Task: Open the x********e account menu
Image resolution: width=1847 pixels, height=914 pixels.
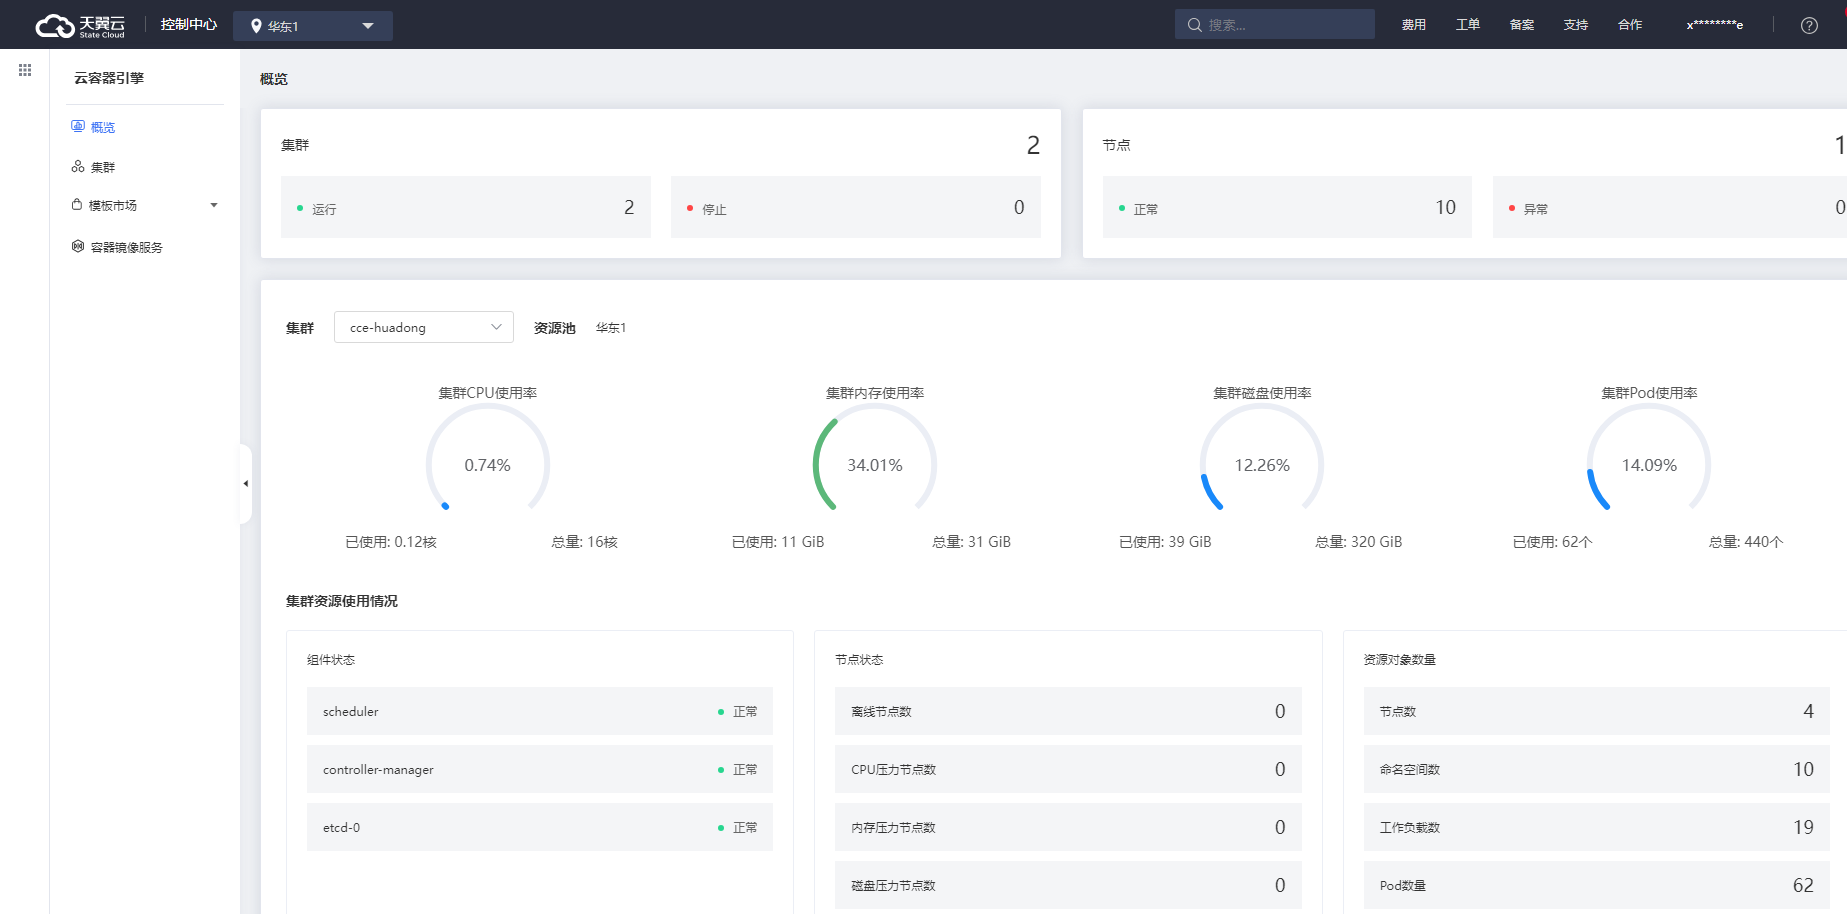Action: pos(1715,25)
